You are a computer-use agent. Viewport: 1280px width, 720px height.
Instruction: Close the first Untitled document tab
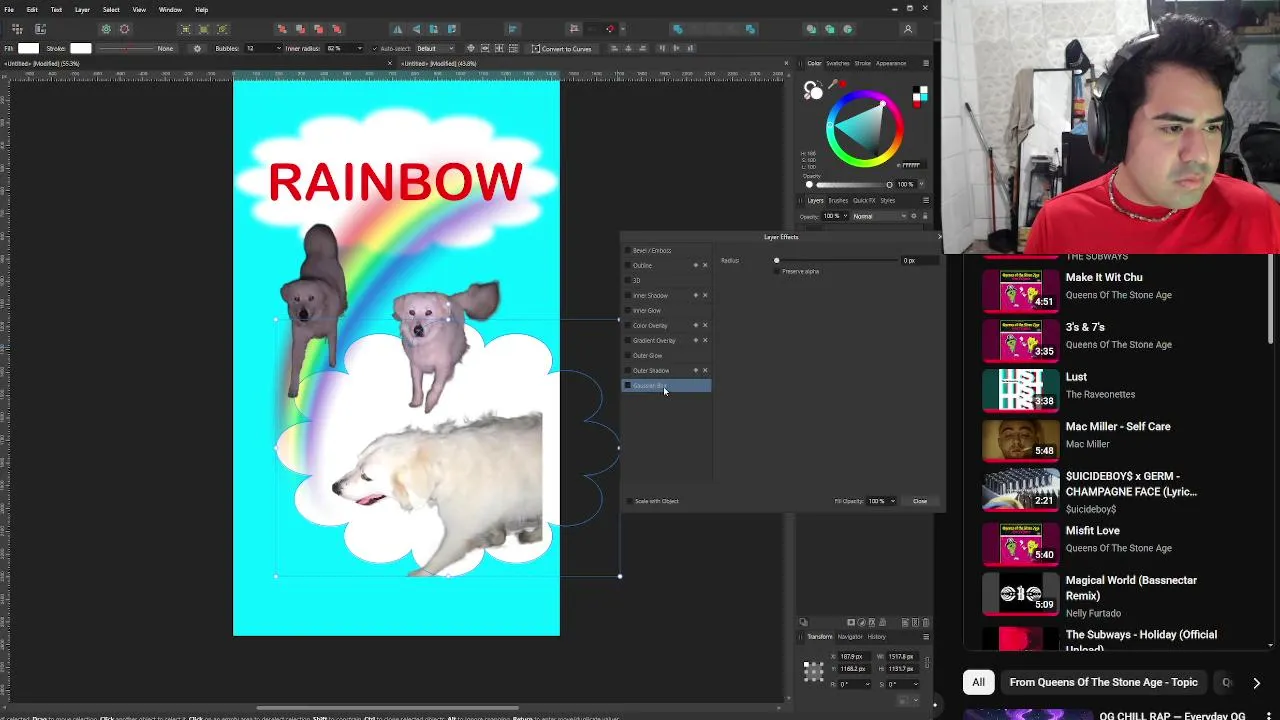click(390, 64)
